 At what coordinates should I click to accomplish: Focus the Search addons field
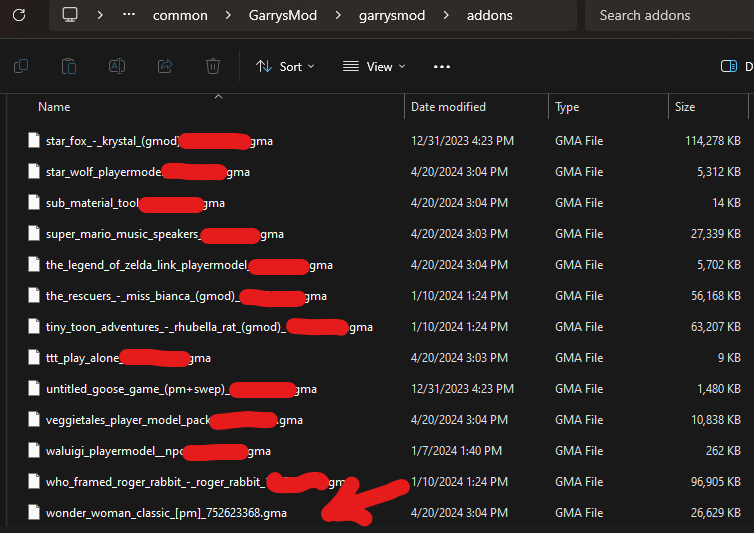click(x=669, y=15)
